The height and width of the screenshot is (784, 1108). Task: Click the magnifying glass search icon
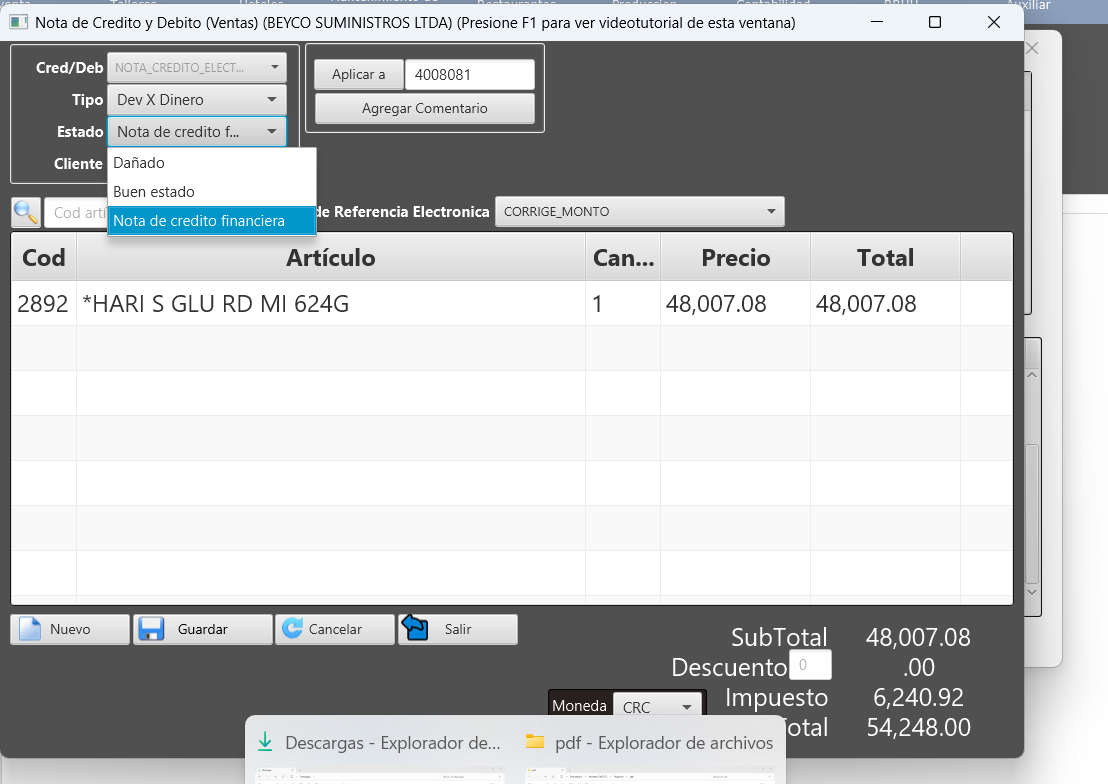coord(26,212)
